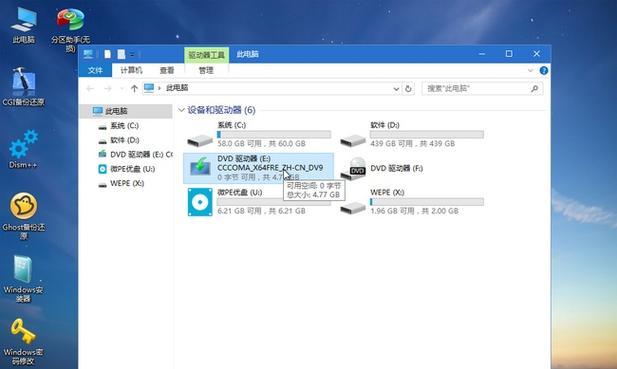Launch the 分区助手 desktop shortcut
617x369 pixels.
click(70, 20)
